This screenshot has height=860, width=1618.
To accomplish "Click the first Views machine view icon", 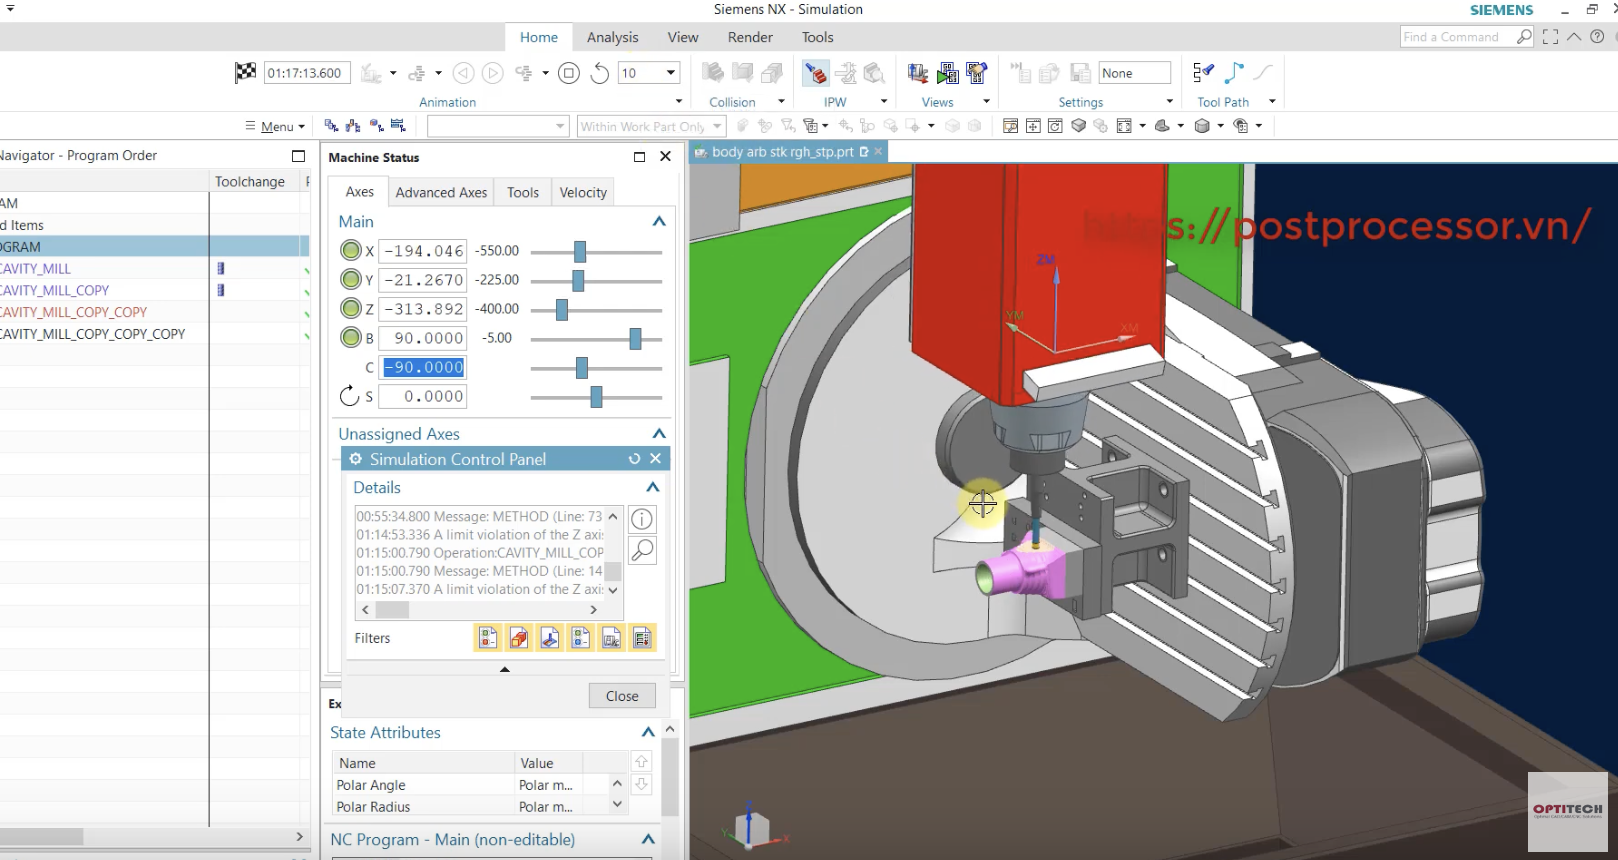I will [x=917, y=73].
